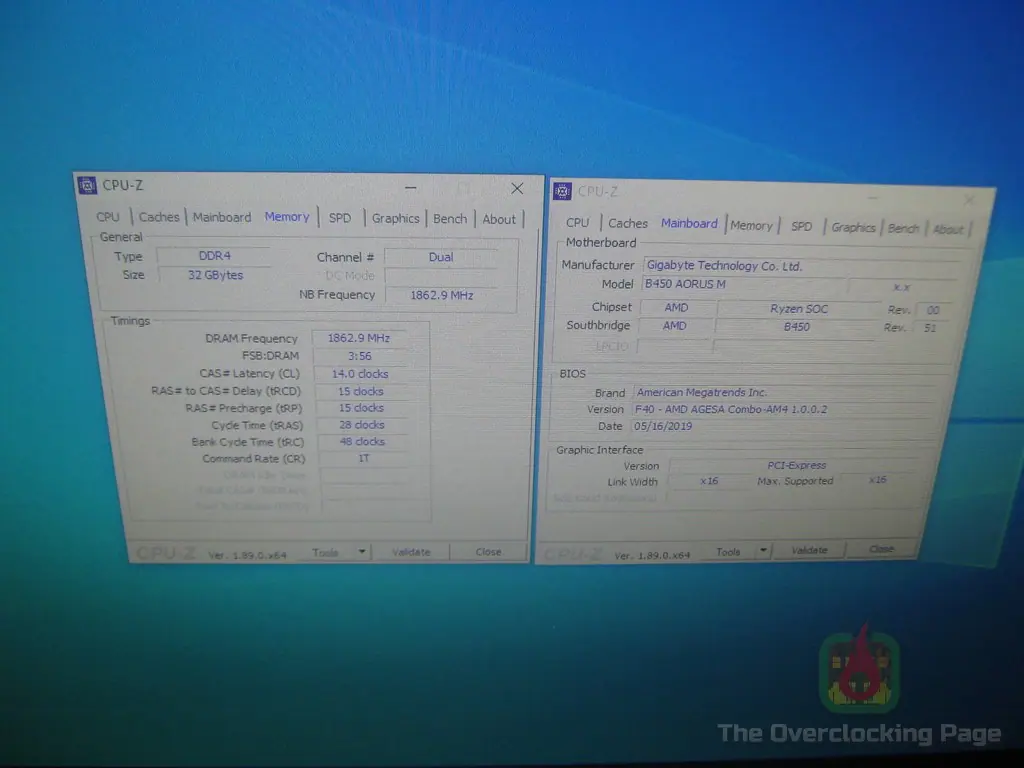Select Mainboard tab in right CPU-Z window
The image size is (1024, 768).
(x=689, y=223)
